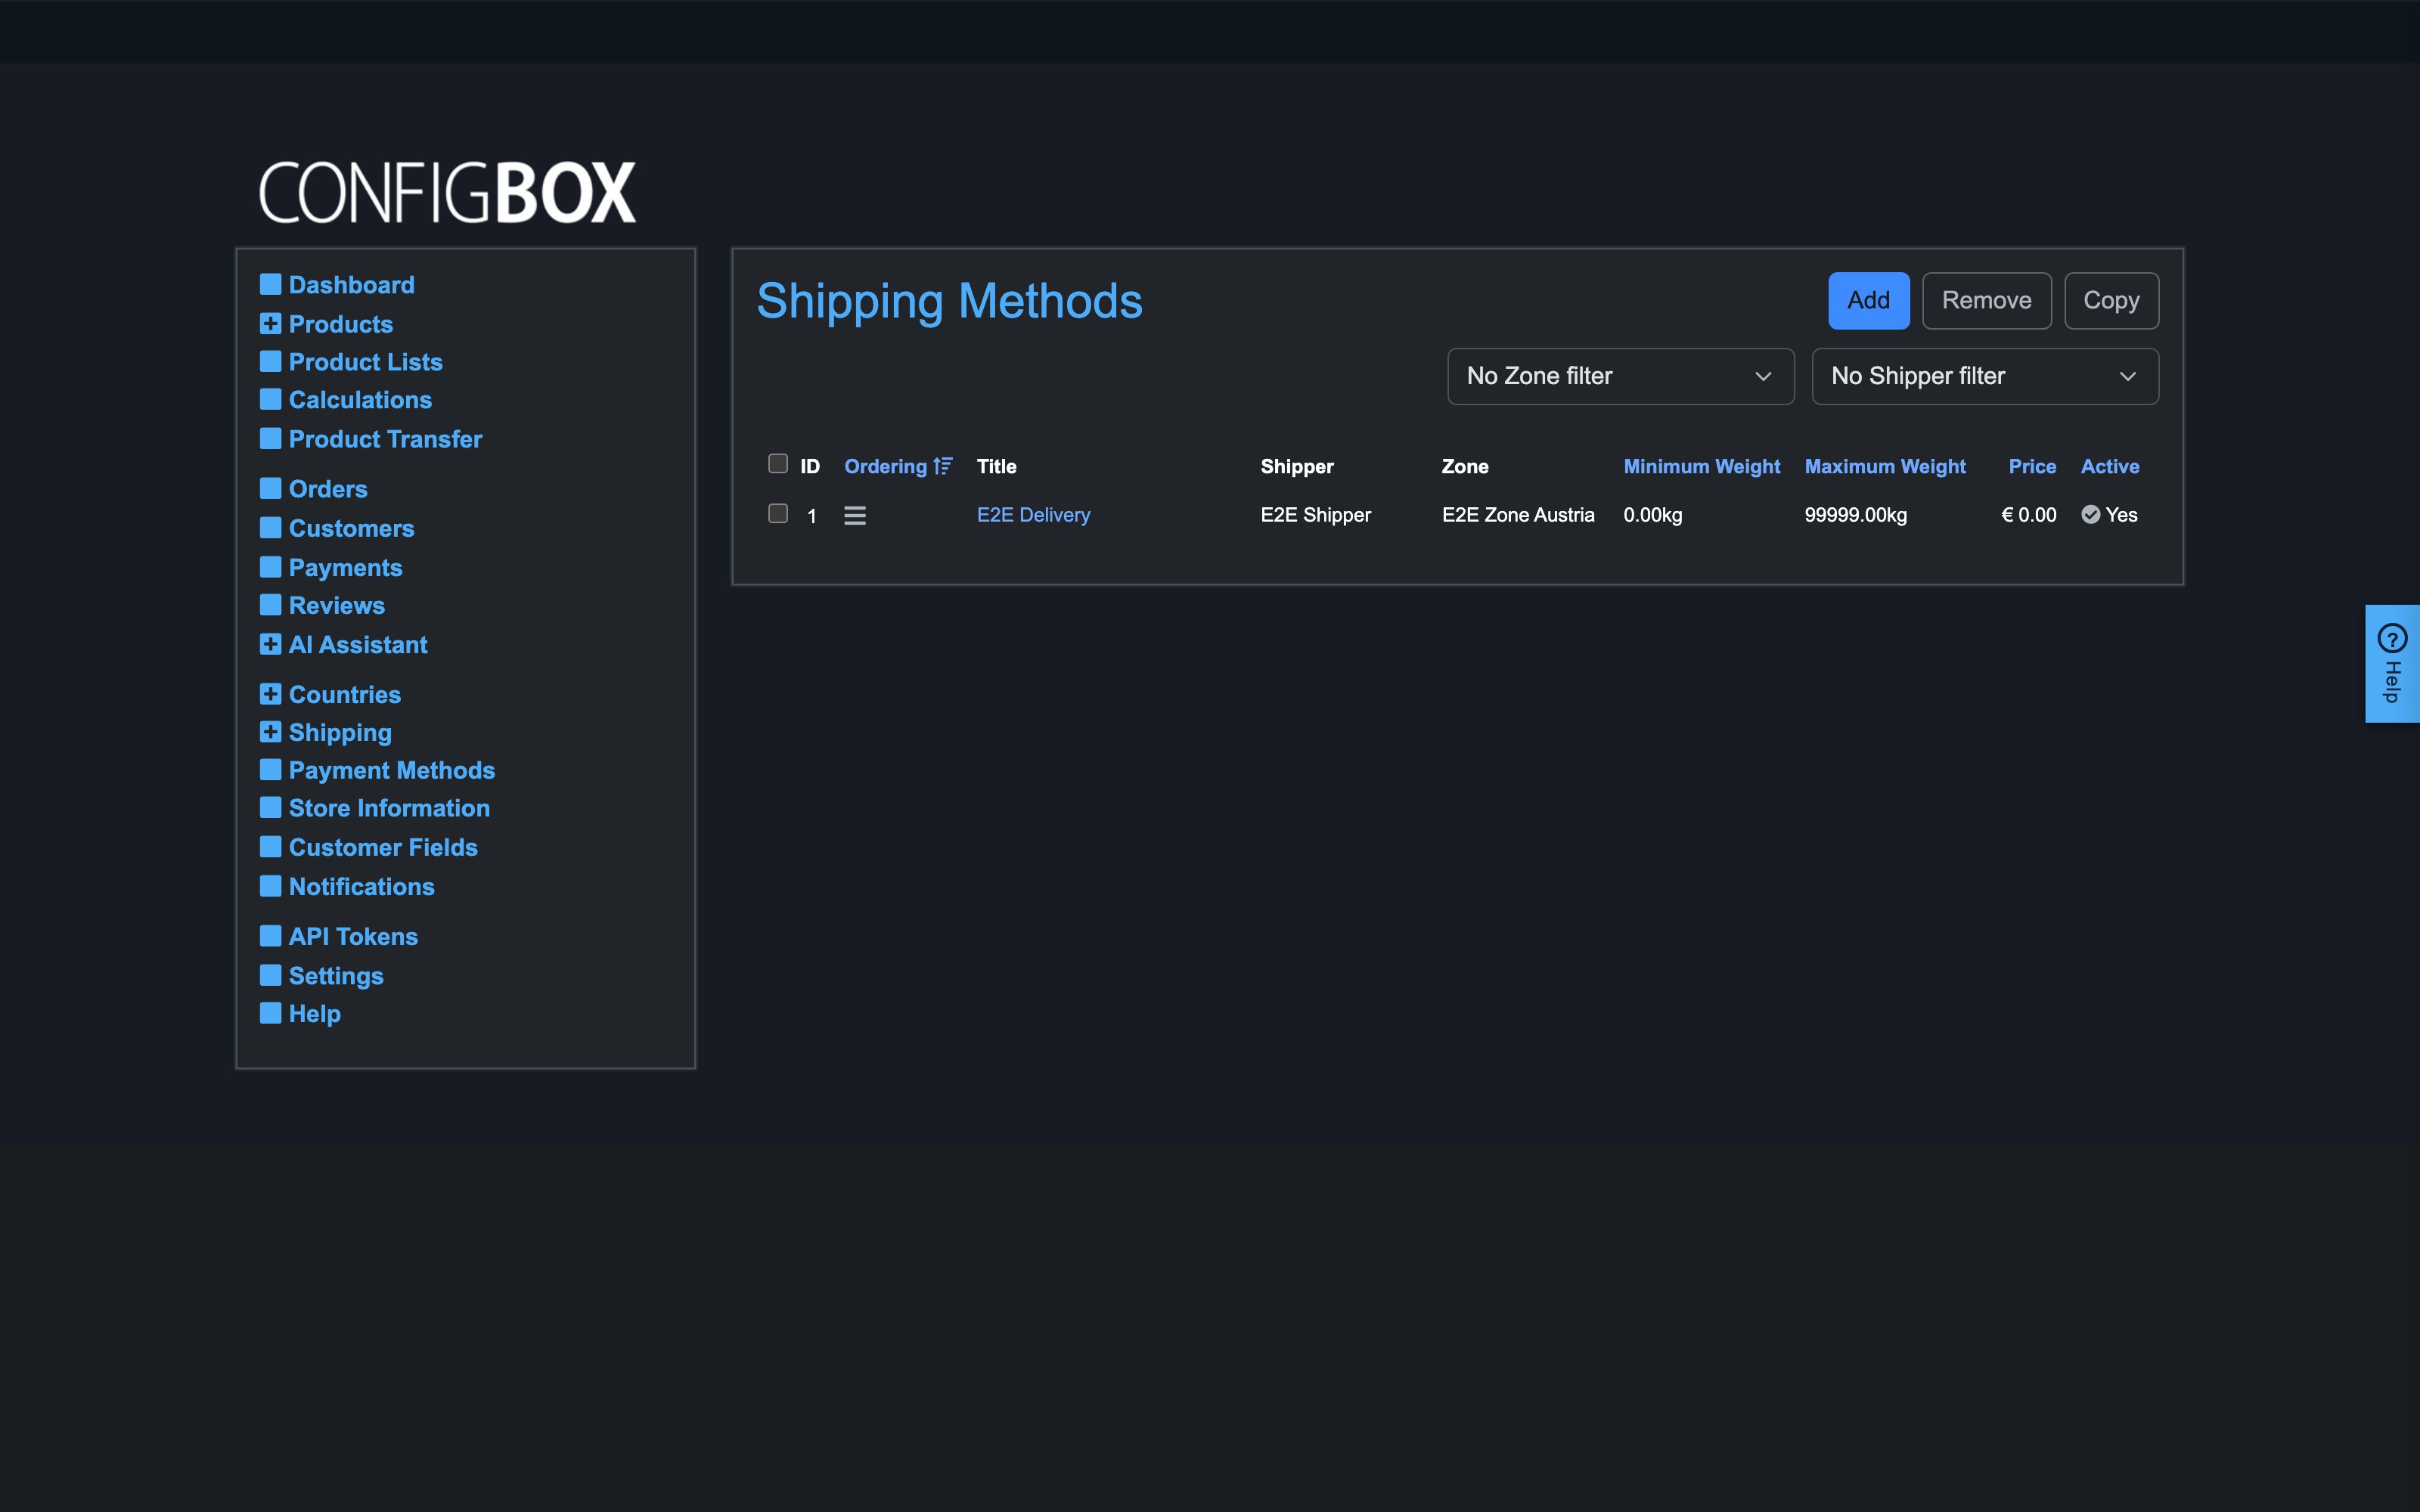The width and height of the screenshot is (2420, 1512).
Task: Click the Copy button
Action: [x=2111, y=301]
